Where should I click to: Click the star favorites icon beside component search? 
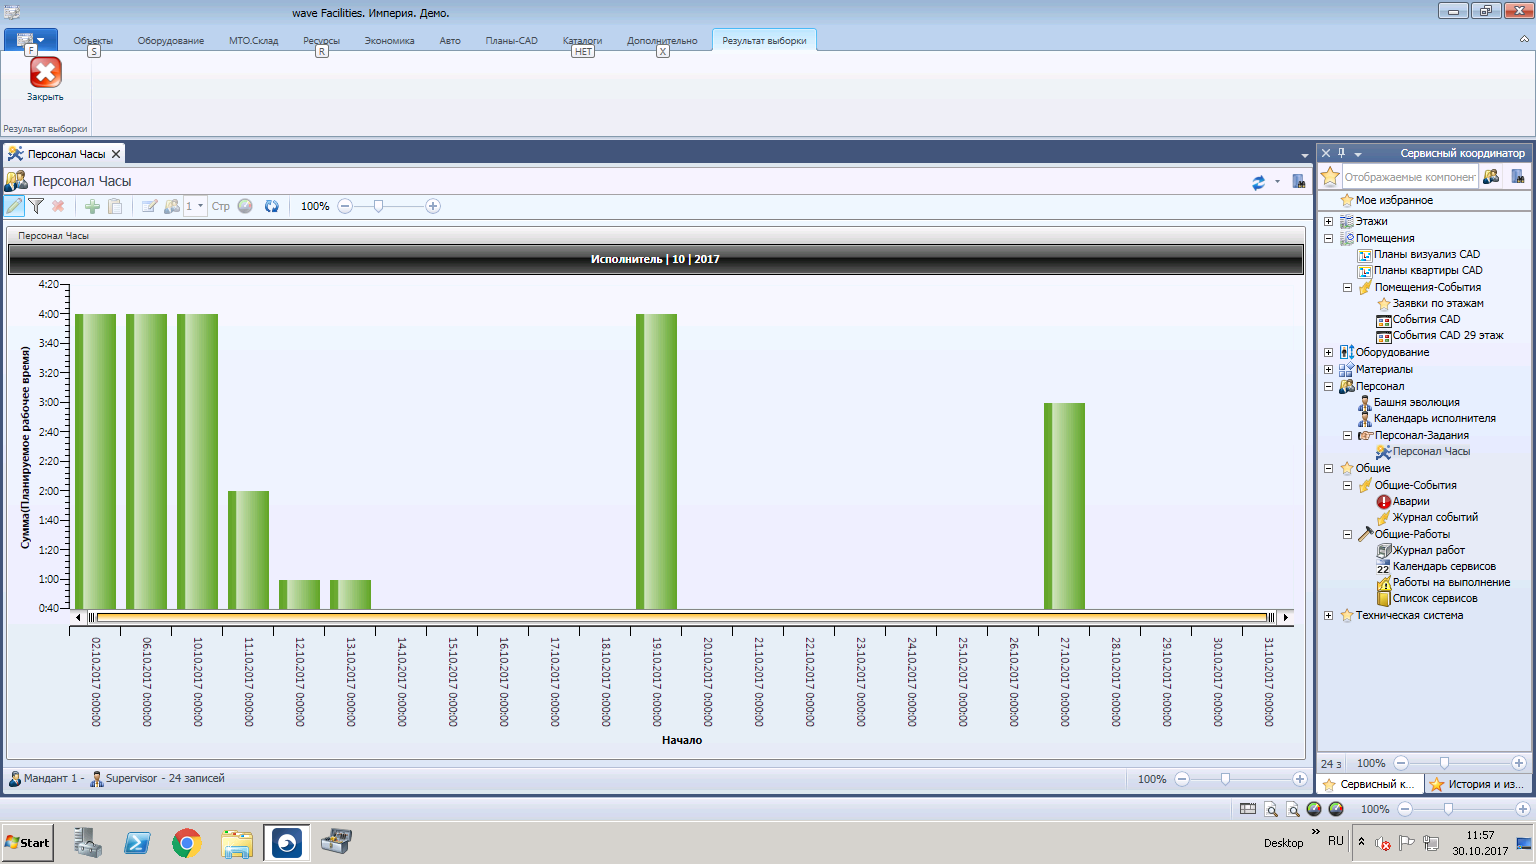pyautogui.click(x=1330, y=177)
